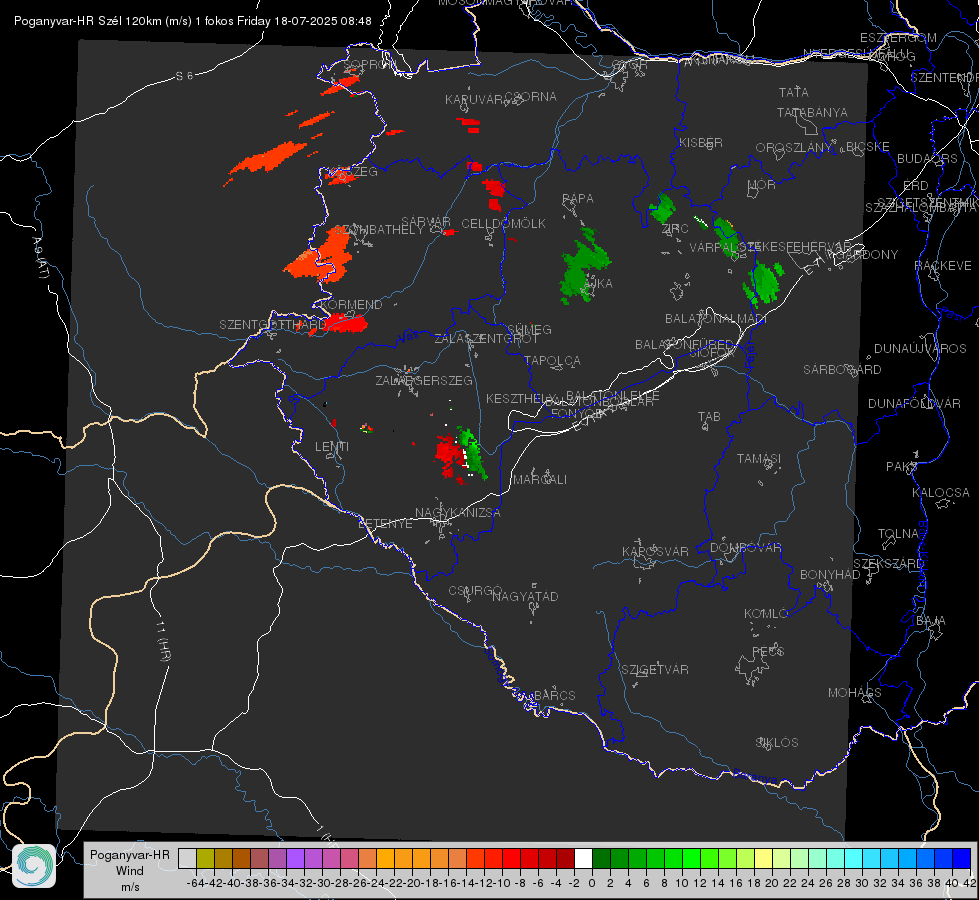The width and height of the screenshot is (979, 900).
Task: Select the grey swatch left of -64
Action: pyautogui.click(x=187, y=858)
